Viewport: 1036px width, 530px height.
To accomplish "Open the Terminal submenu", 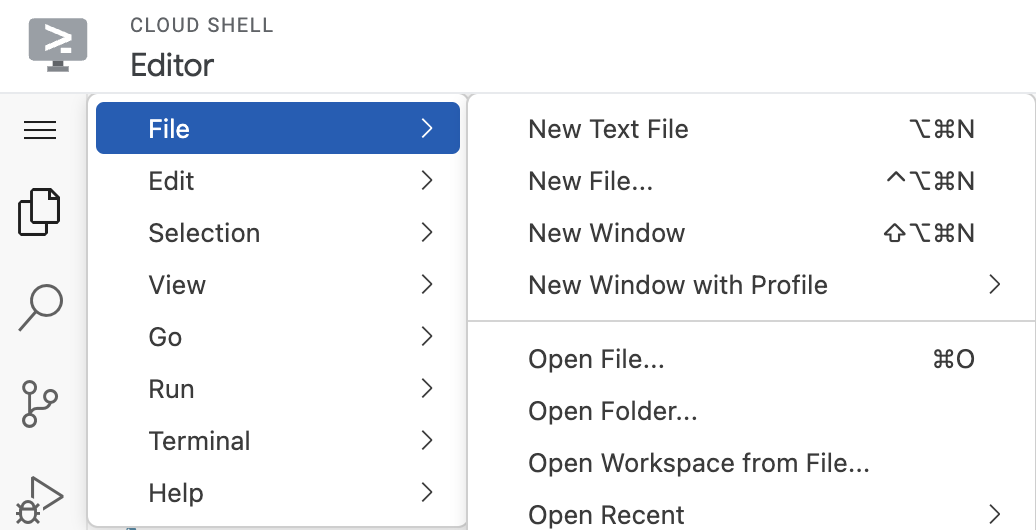I will (277, 441).
